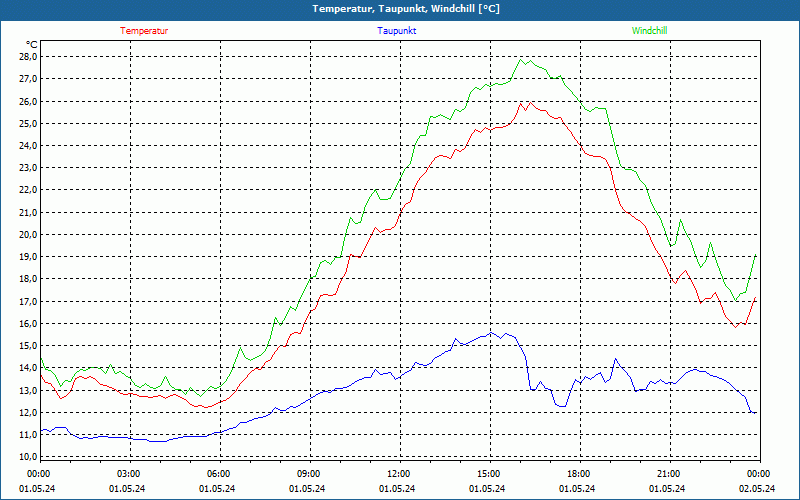Click the '12,0' y-axis value

(x=28, y=412)
